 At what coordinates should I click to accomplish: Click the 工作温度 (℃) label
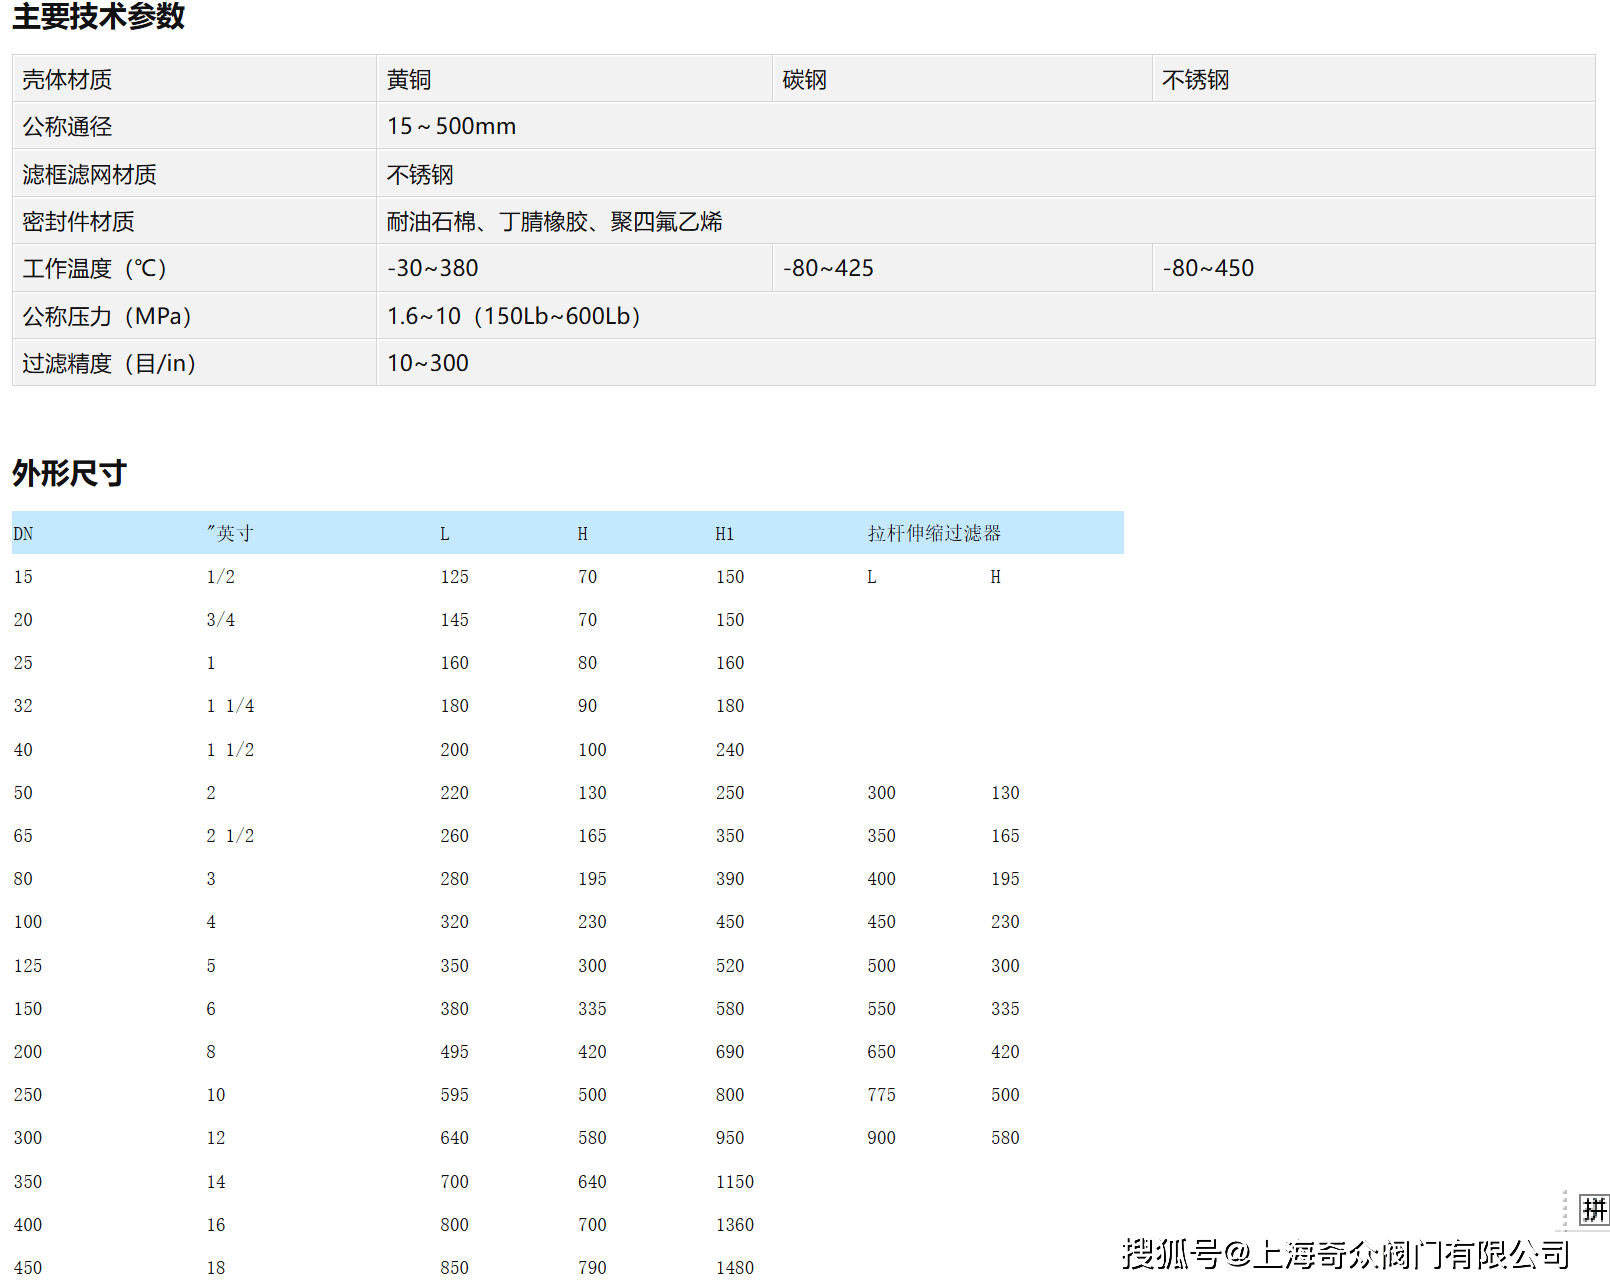coord(94,268)
